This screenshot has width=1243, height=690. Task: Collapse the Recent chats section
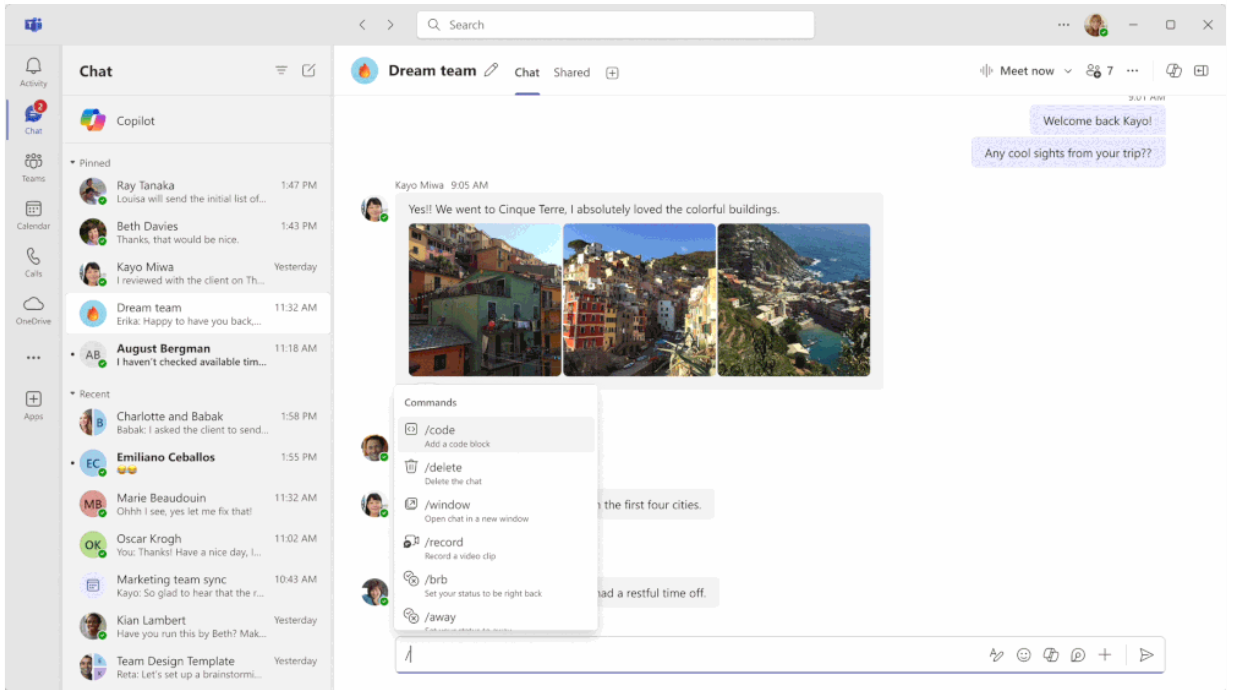tap(73, 394)
